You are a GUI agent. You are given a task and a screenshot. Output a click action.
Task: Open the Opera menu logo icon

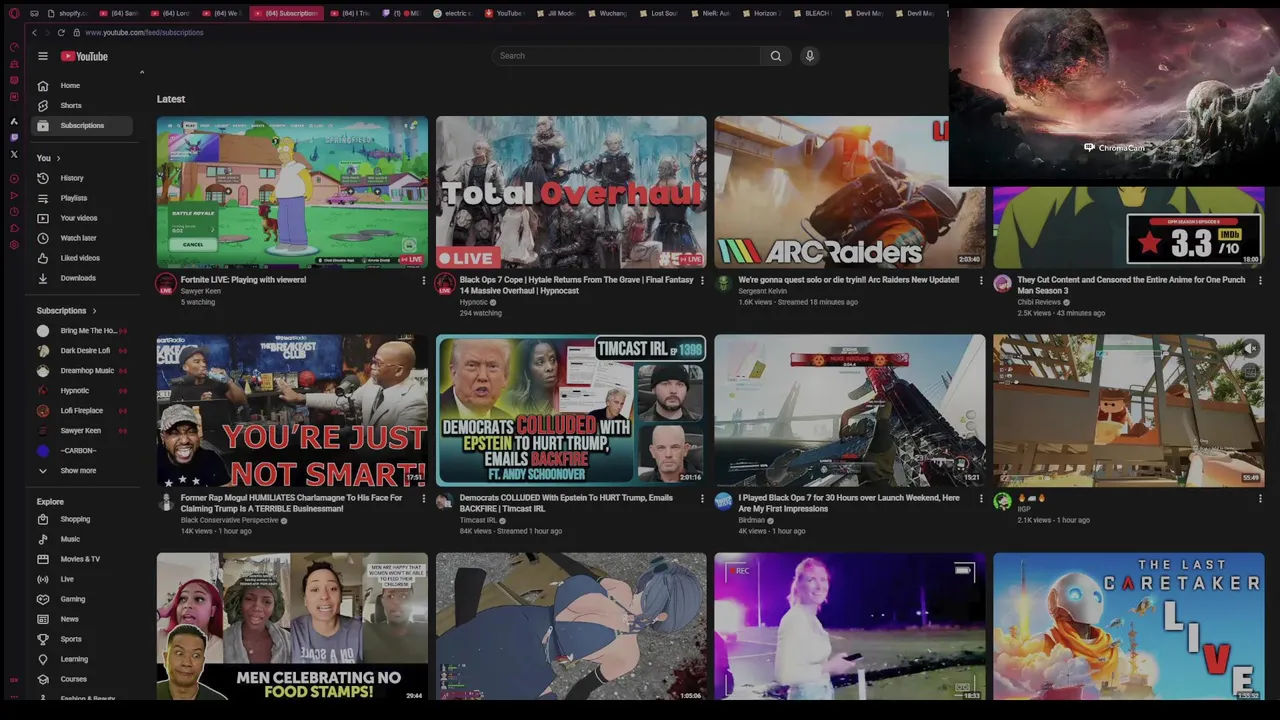point(14,13)
